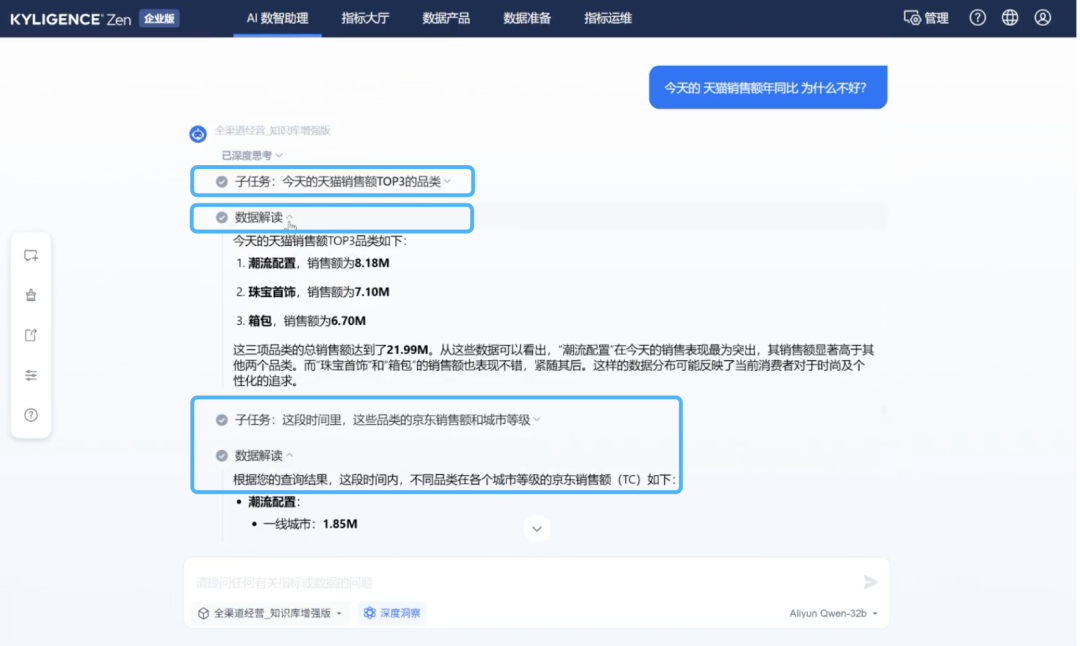
Task: Click the 企业版 edition badge
Action: (x=159, y=19)
